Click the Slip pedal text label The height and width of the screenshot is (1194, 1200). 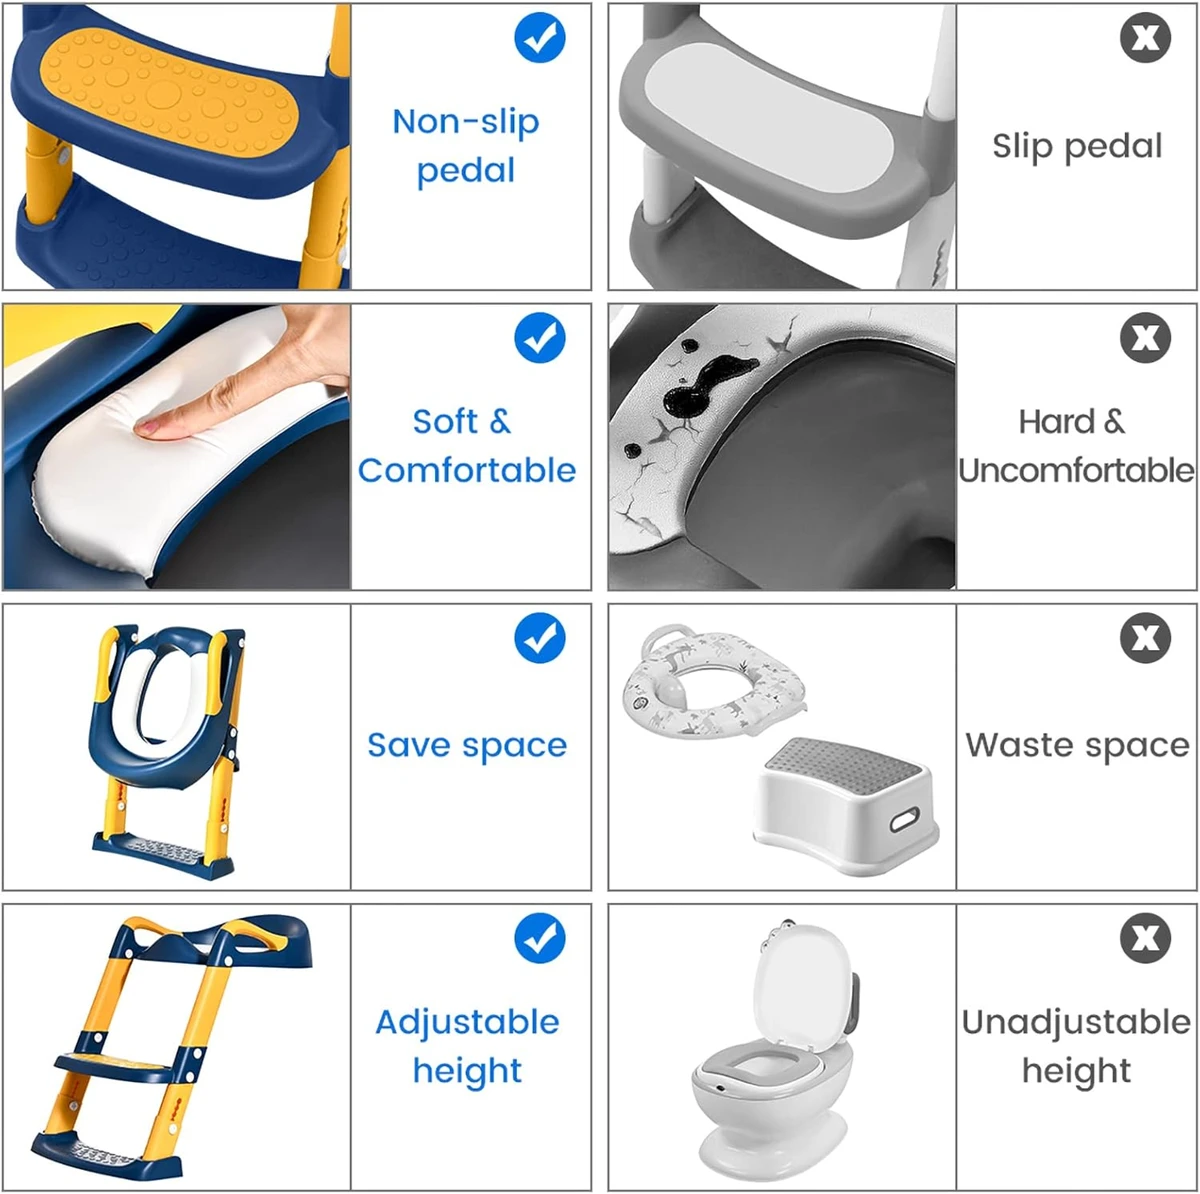pos(1077,146)
